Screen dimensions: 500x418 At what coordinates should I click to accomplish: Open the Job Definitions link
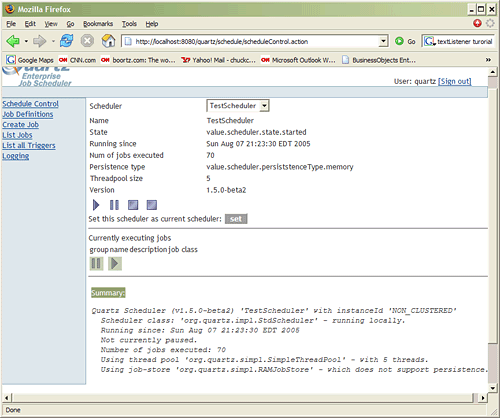point(28,114)
